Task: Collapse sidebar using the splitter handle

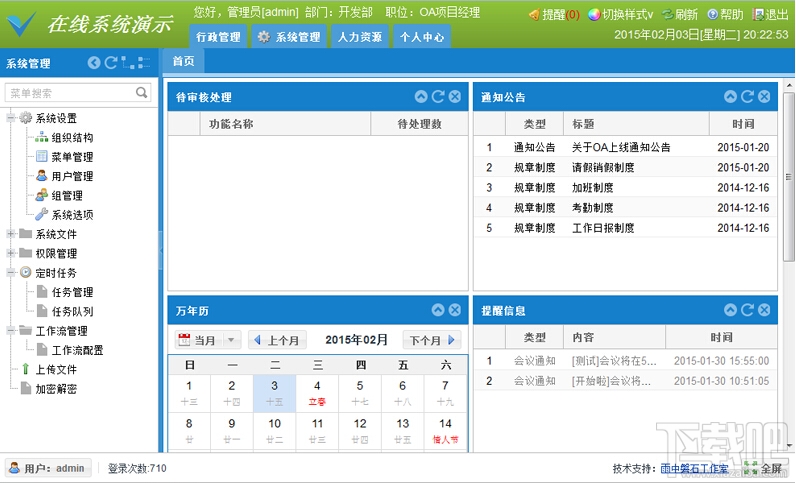Action: (x=160, y=251)
